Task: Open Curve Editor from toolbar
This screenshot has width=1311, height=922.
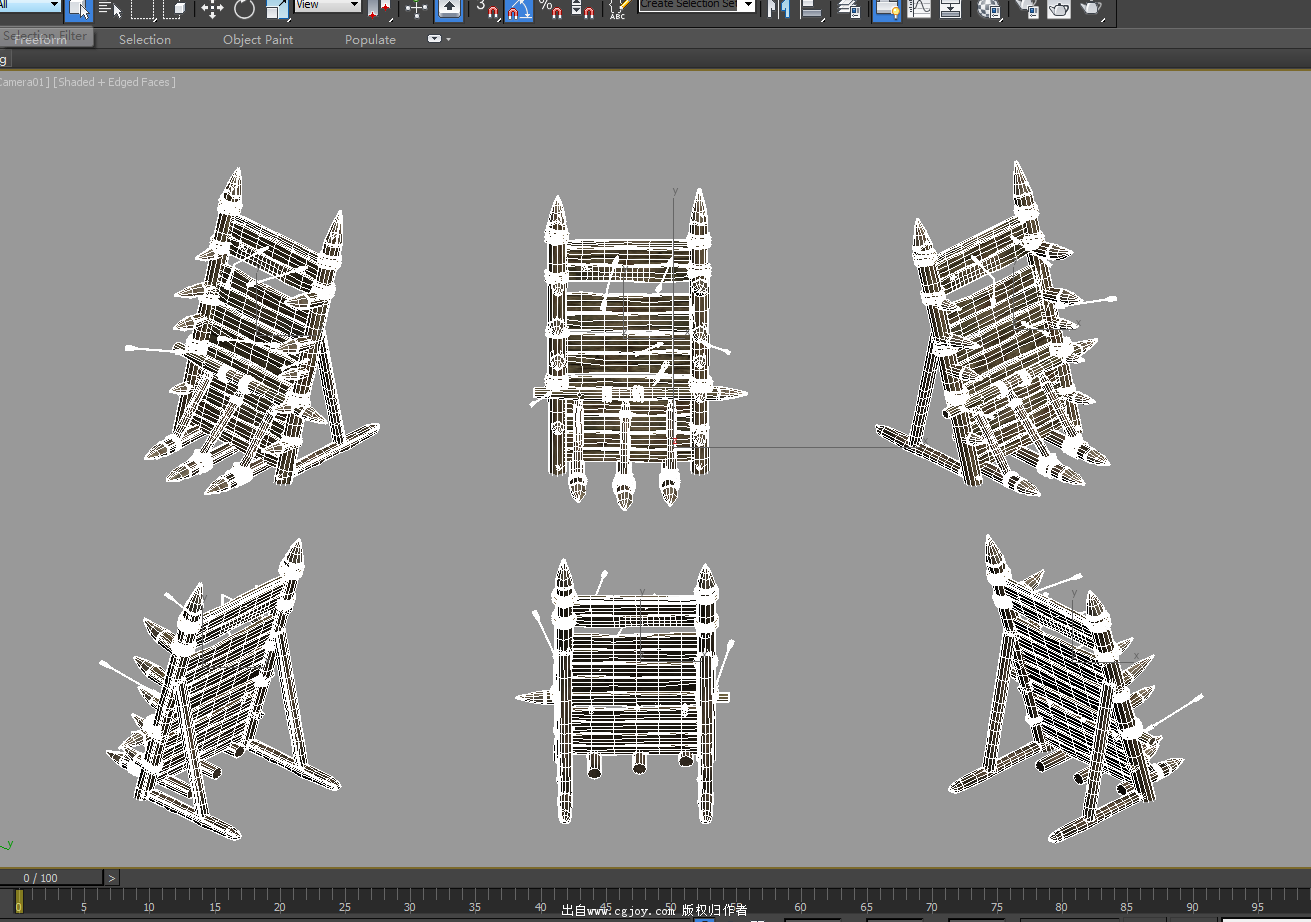Action: (918, 10)
